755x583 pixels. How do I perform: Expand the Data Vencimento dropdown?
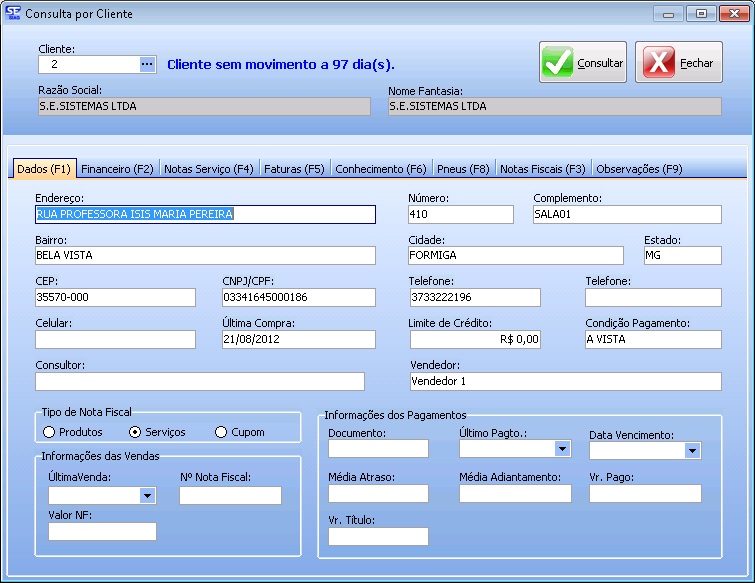[x=692, y=451]
